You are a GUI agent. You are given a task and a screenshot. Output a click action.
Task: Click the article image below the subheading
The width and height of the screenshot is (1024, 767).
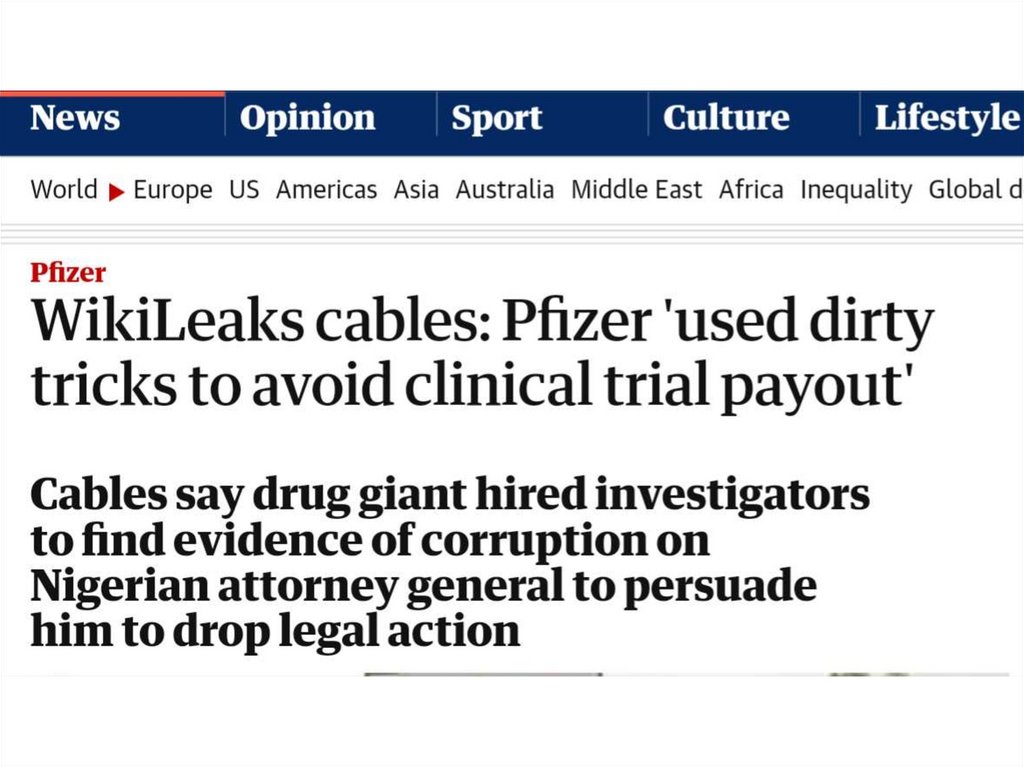point(600,675)
